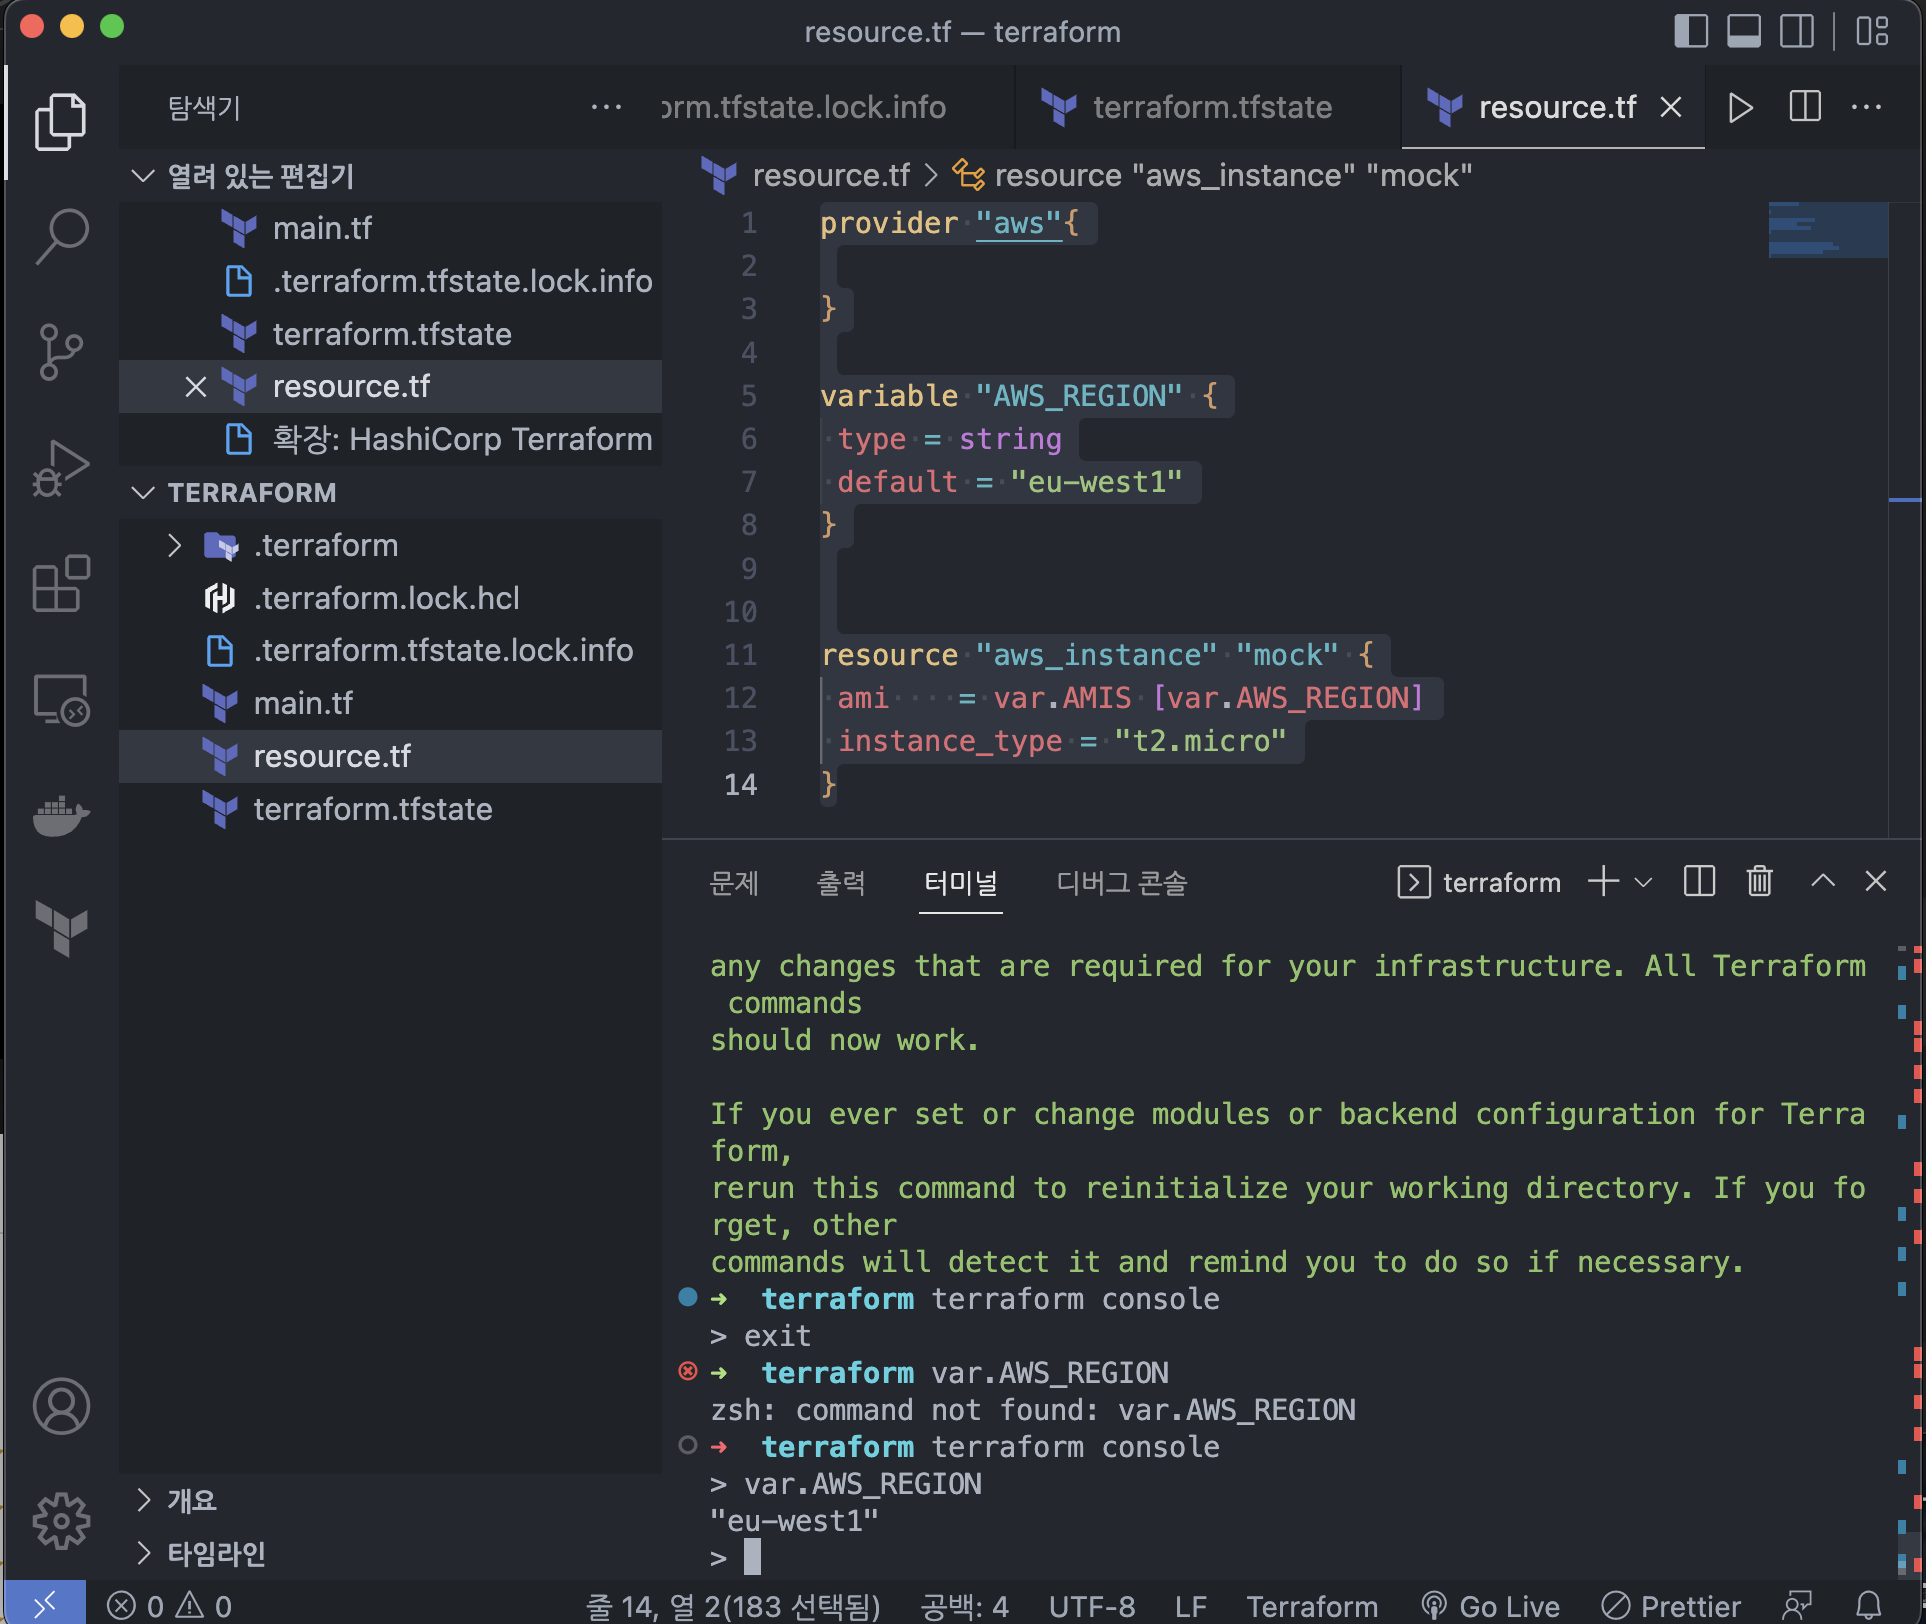Kill the terminal with trash icon

pos(1759,882)
